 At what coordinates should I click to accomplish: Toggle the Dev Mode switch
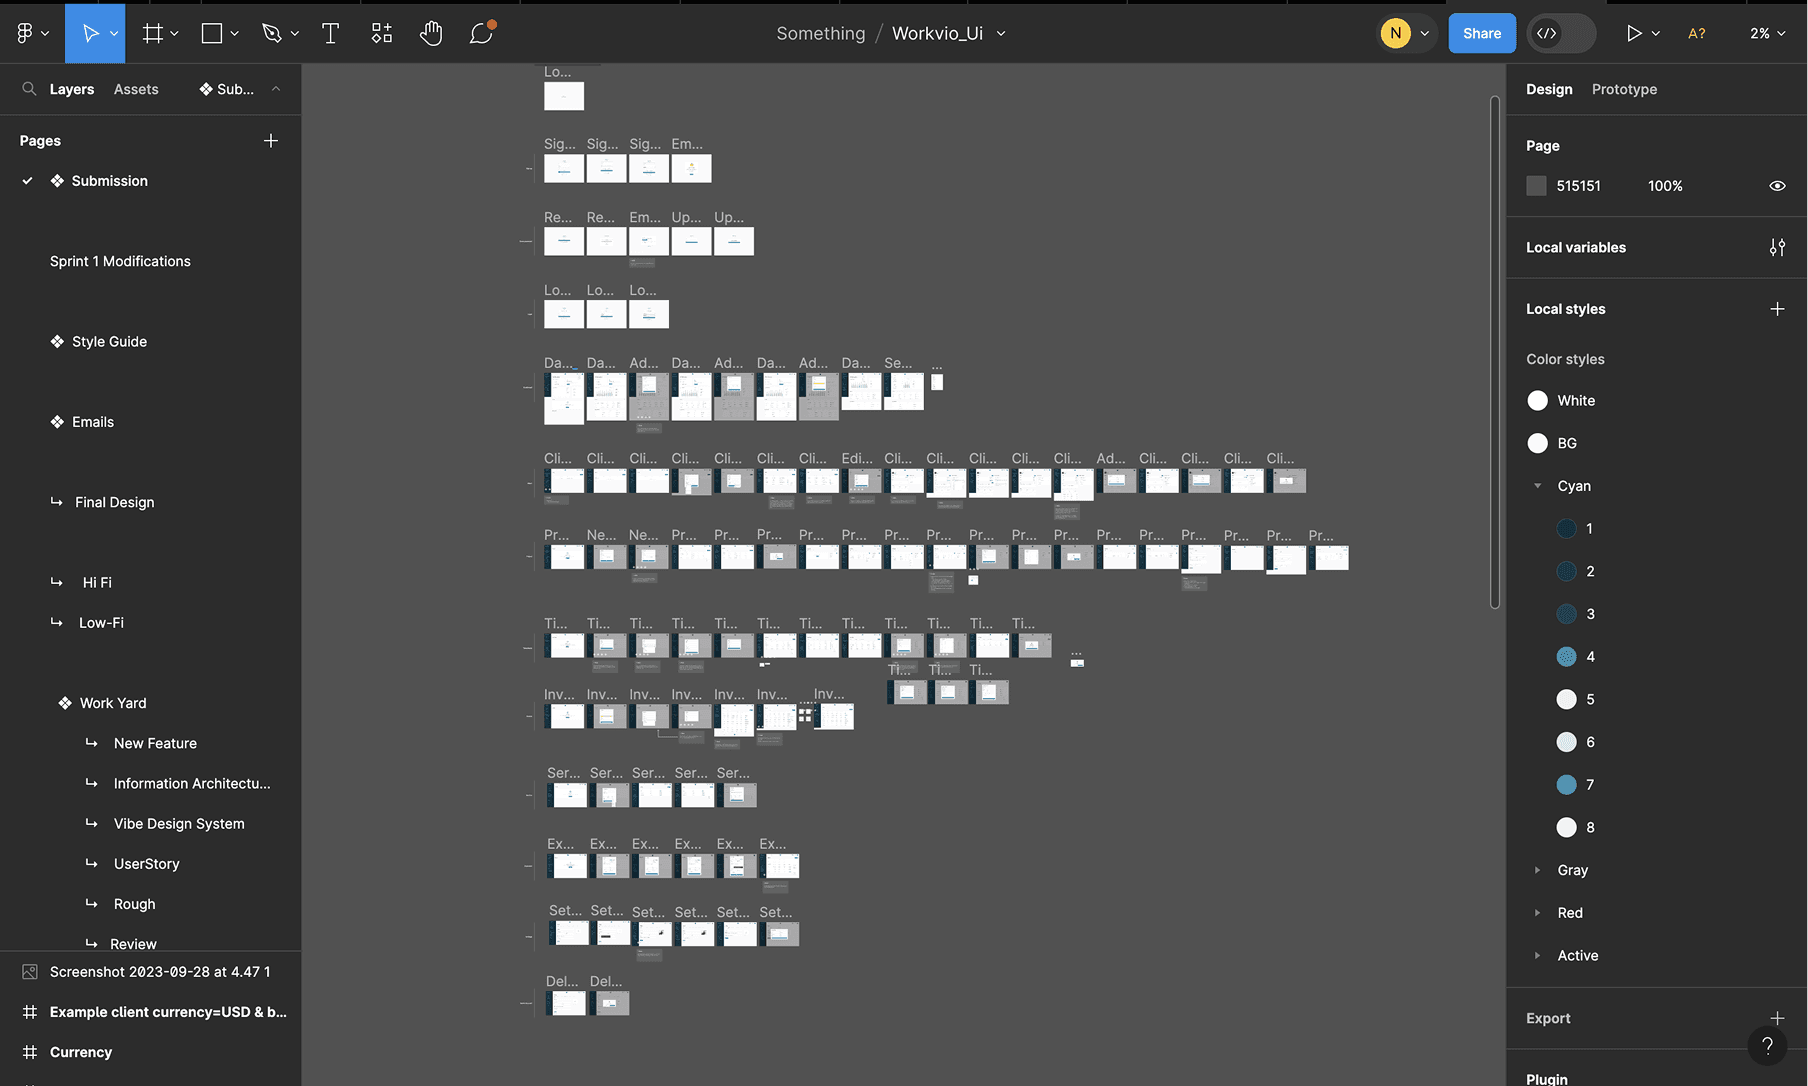pyautogui.click(x=1560, y=33)
